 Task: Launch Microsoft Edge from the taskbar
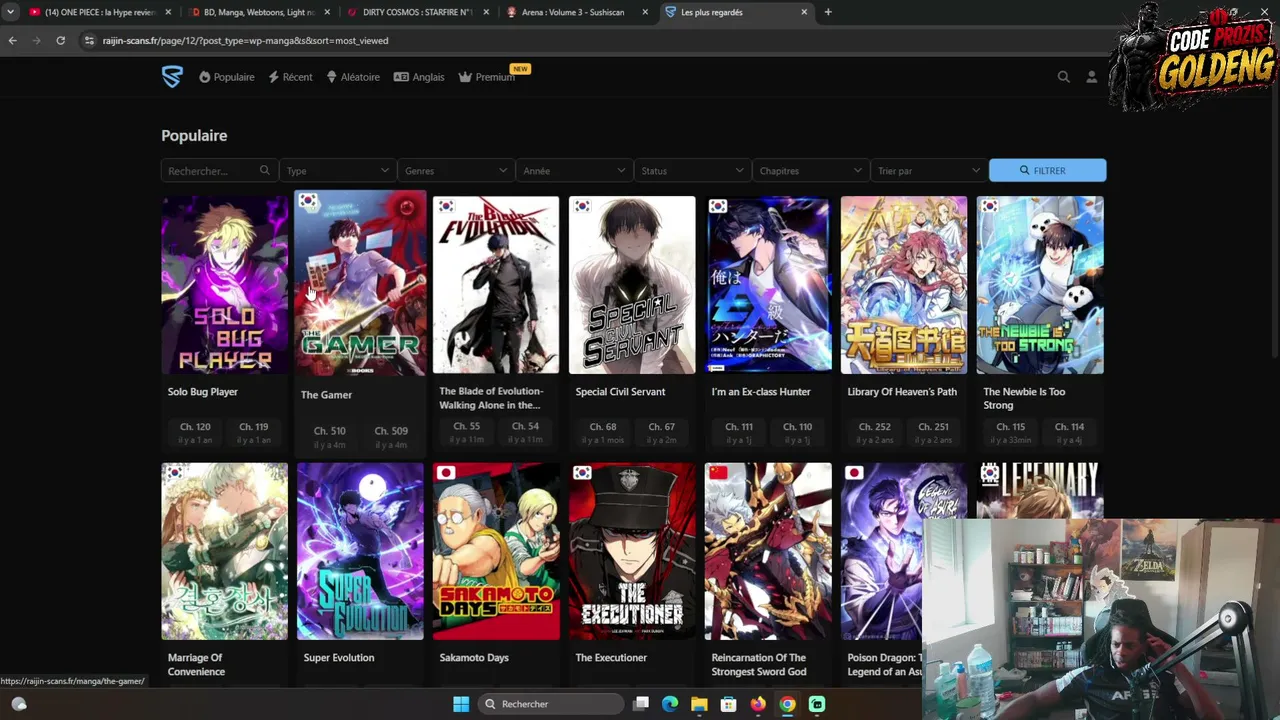click(x=670, y=704)
